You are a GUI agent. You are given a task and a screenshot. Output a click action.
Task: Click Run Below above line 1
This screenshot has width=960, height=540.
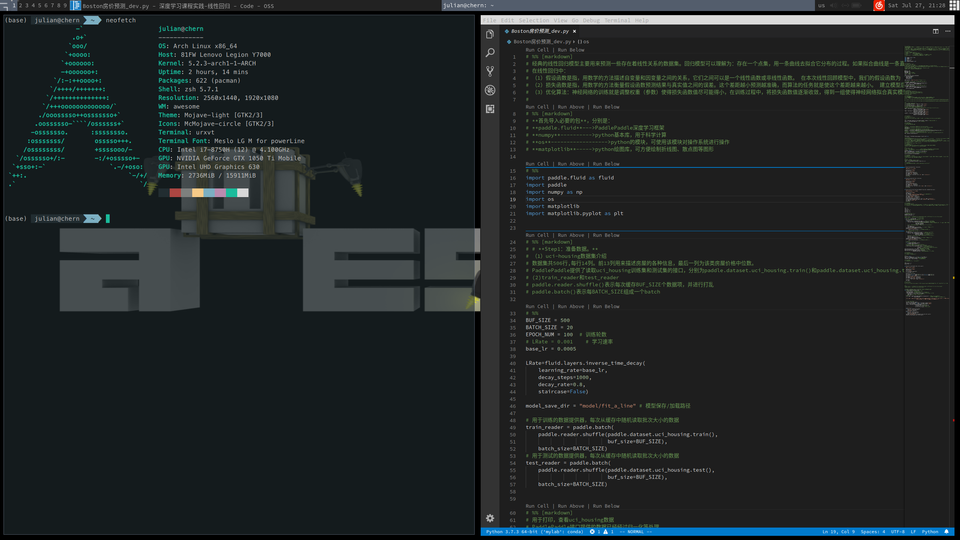571,50
